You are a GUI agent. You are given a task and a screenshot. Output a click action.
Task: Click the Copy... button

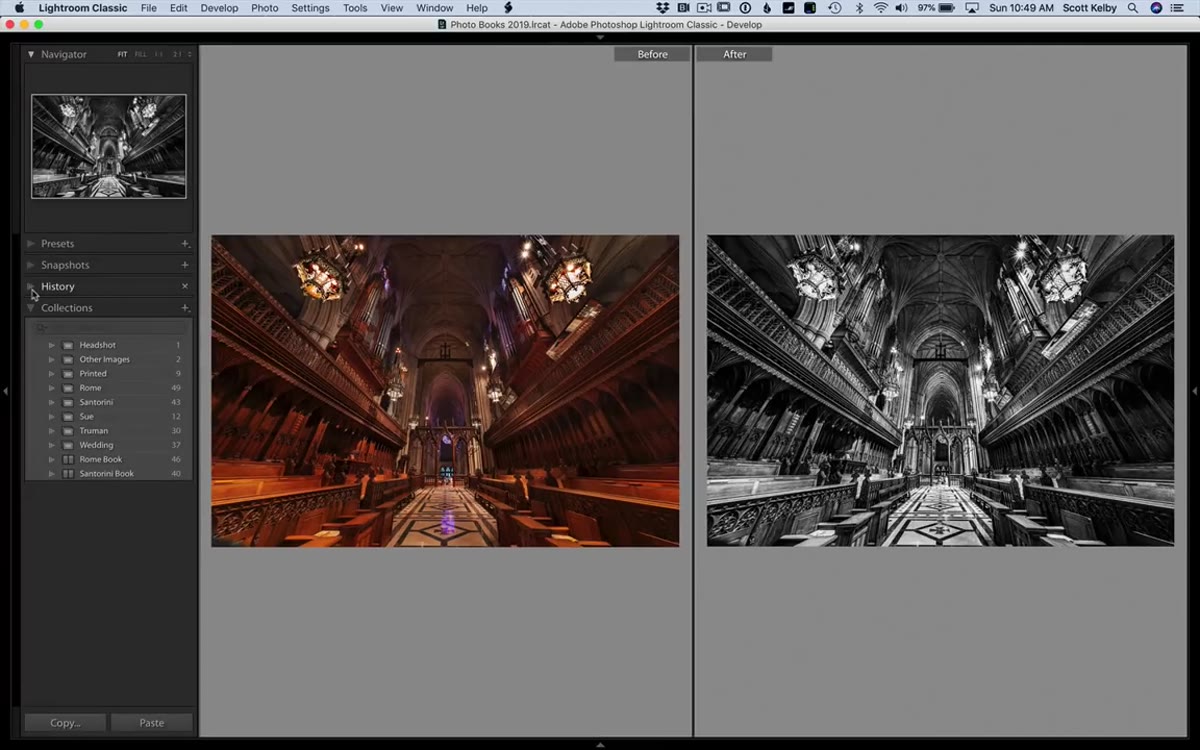point(65,723)
